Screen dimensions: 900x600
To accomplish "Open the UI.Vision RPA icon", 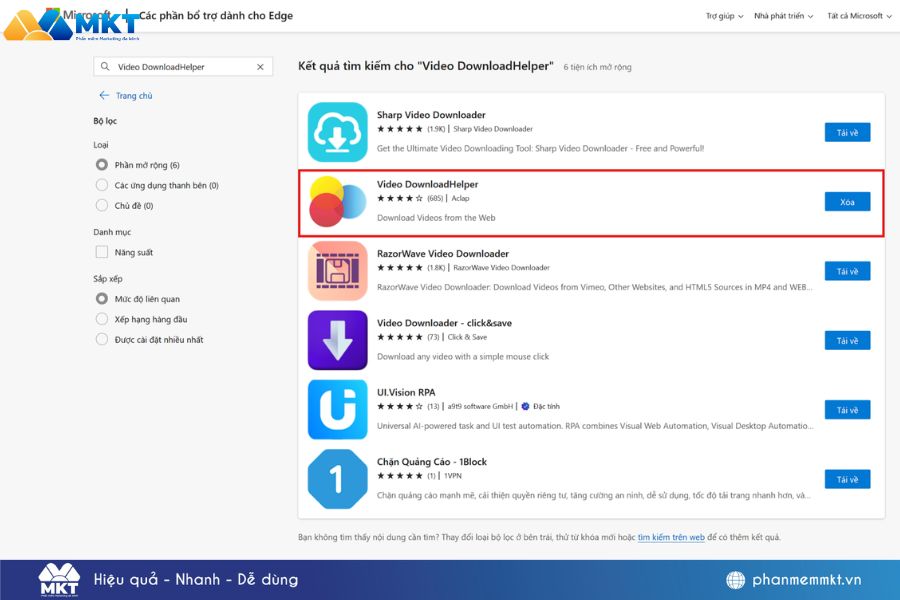I will tap(338, 409).
